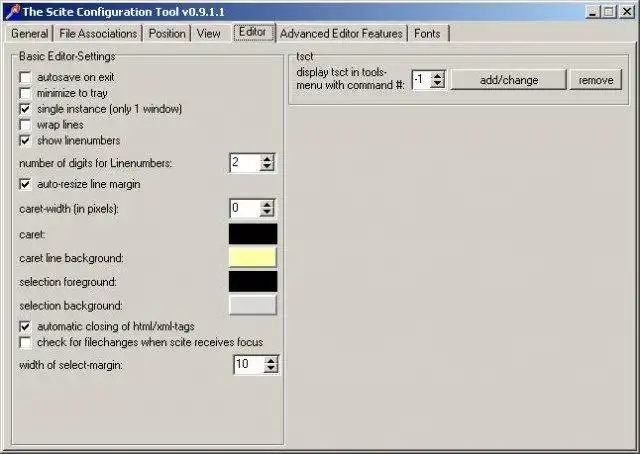The image size is (640, 454).
Task: Click 'number of digits for Linenumbers:' label
Action: (96, 163)
